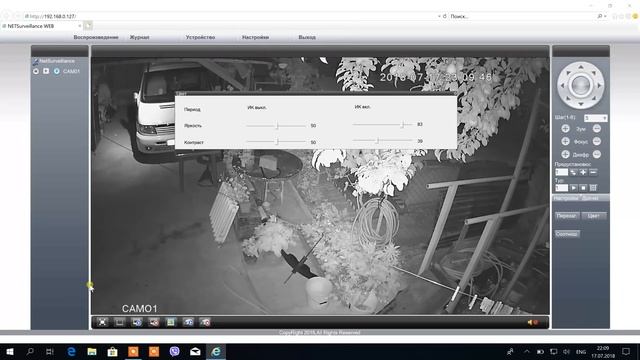
Task: Toggle the speaker audio icon
Action: coord(532,322)
